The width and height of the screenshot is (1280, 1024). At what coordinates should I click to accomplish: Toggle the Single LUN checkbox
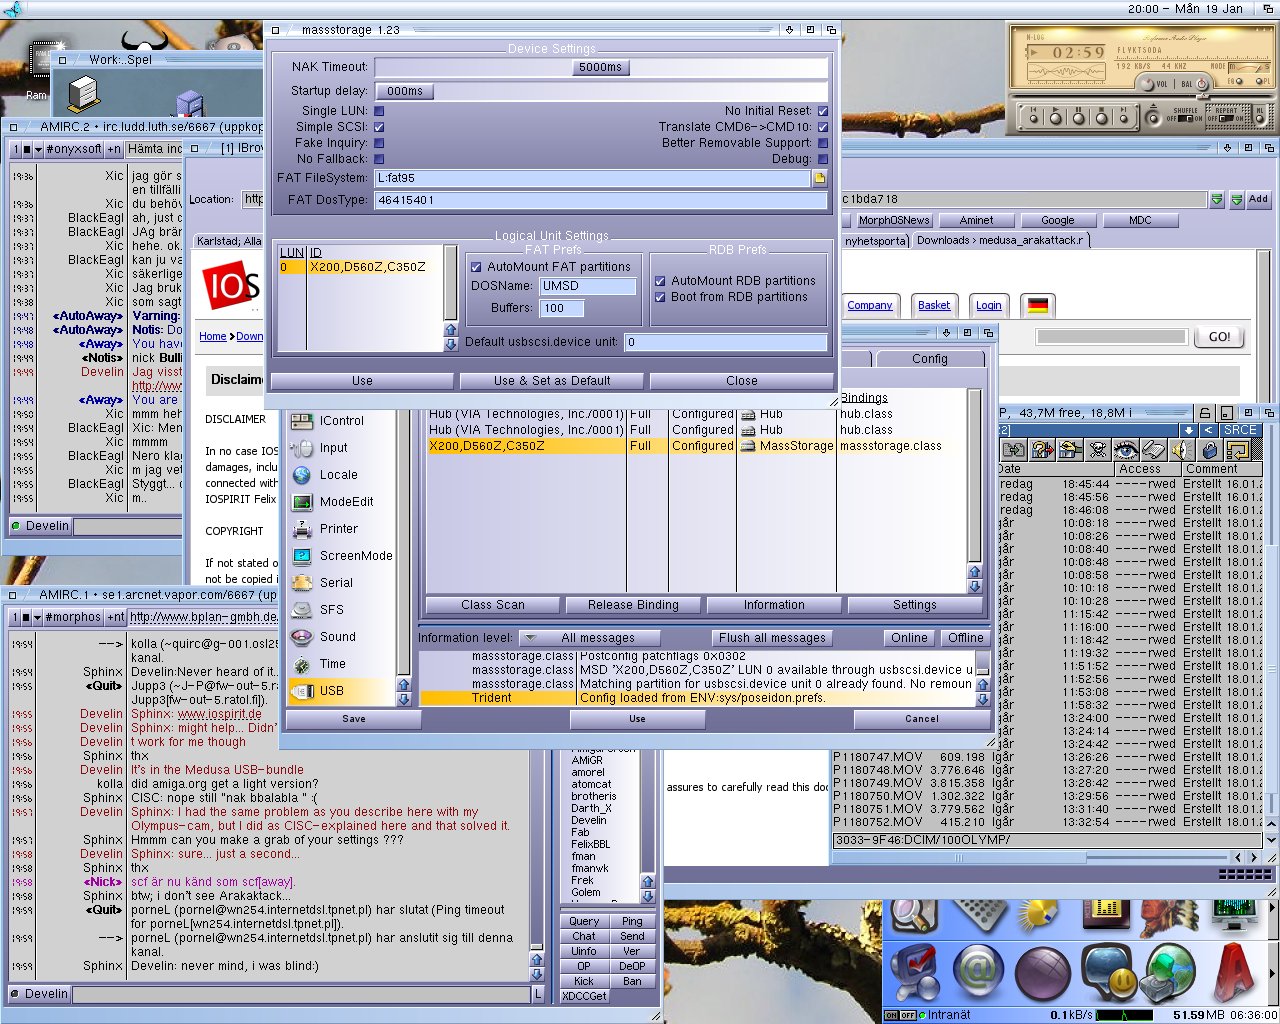point(379,111)
